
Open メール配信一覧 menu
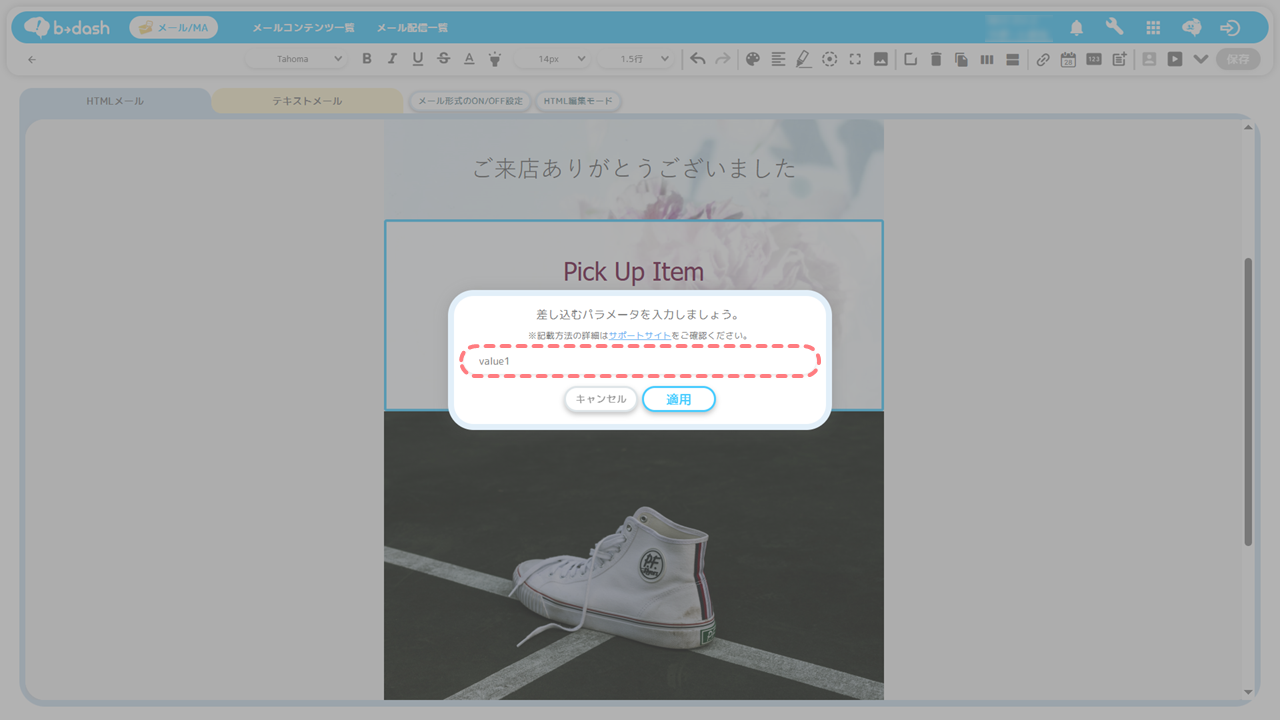coord(412,28)
